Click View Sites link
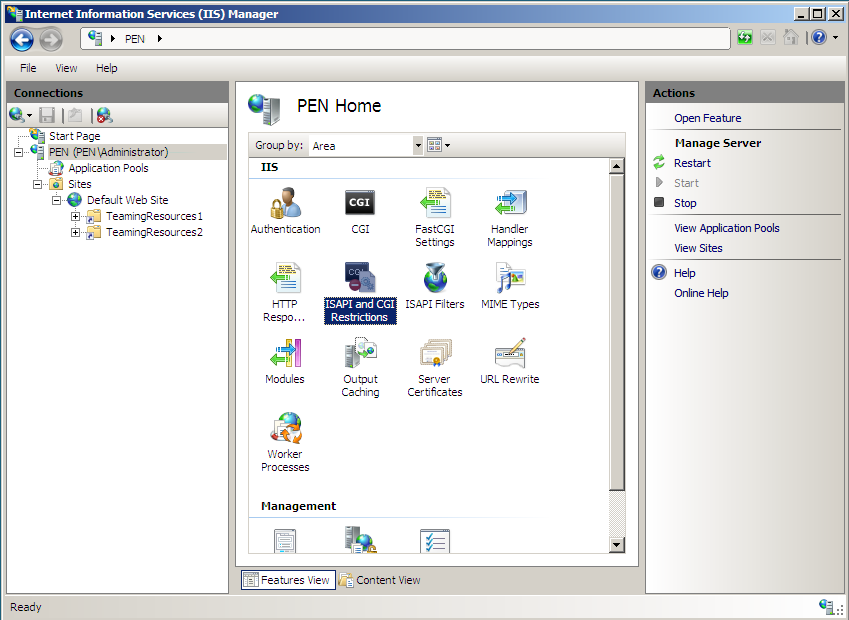The image size is (849, 620). (x=698, y=248)
